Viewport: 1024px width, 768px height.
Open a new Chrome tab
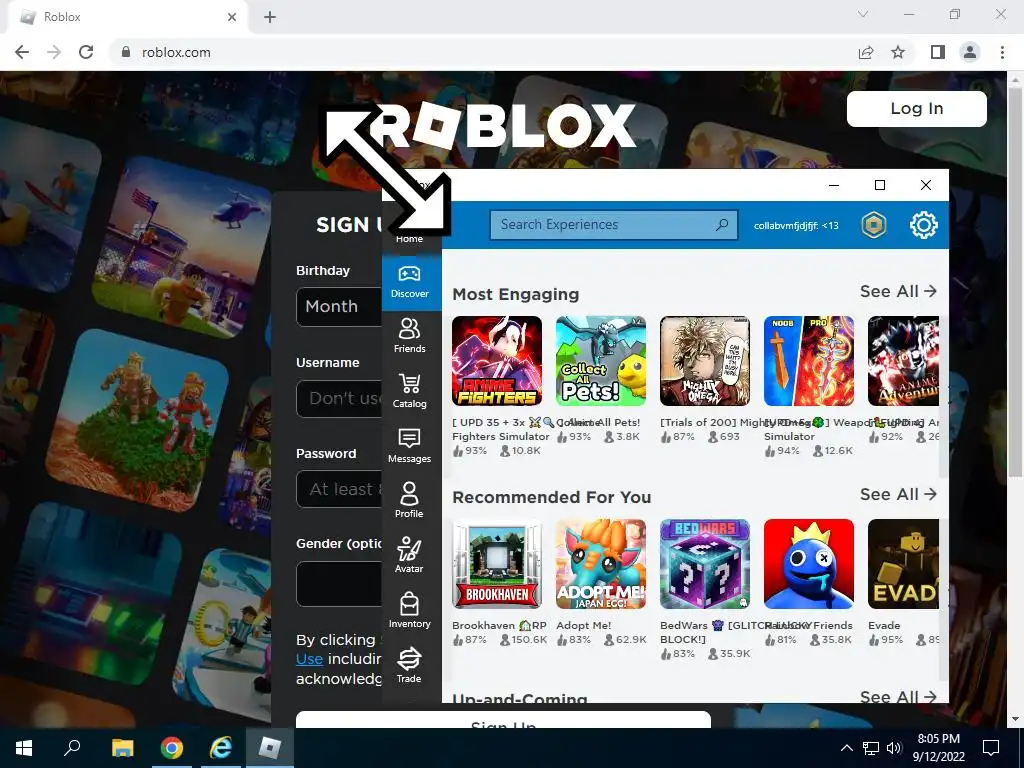coord(270,17)
